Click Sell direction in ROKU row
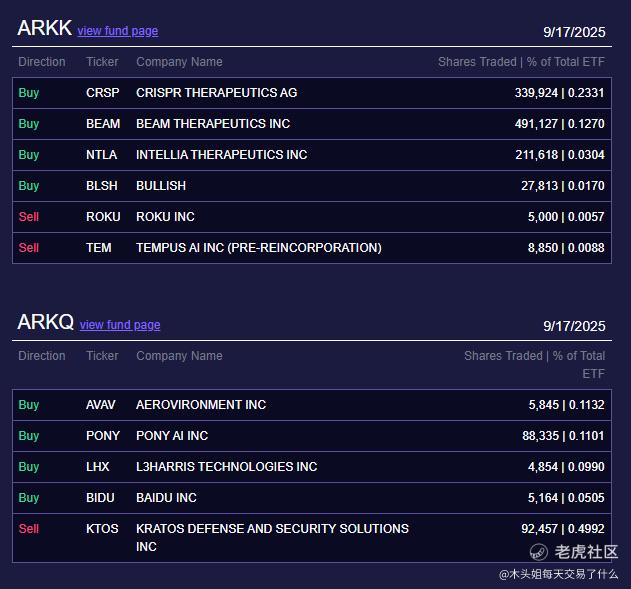Viewport: 631px width, 589px height. coord(29,217)
